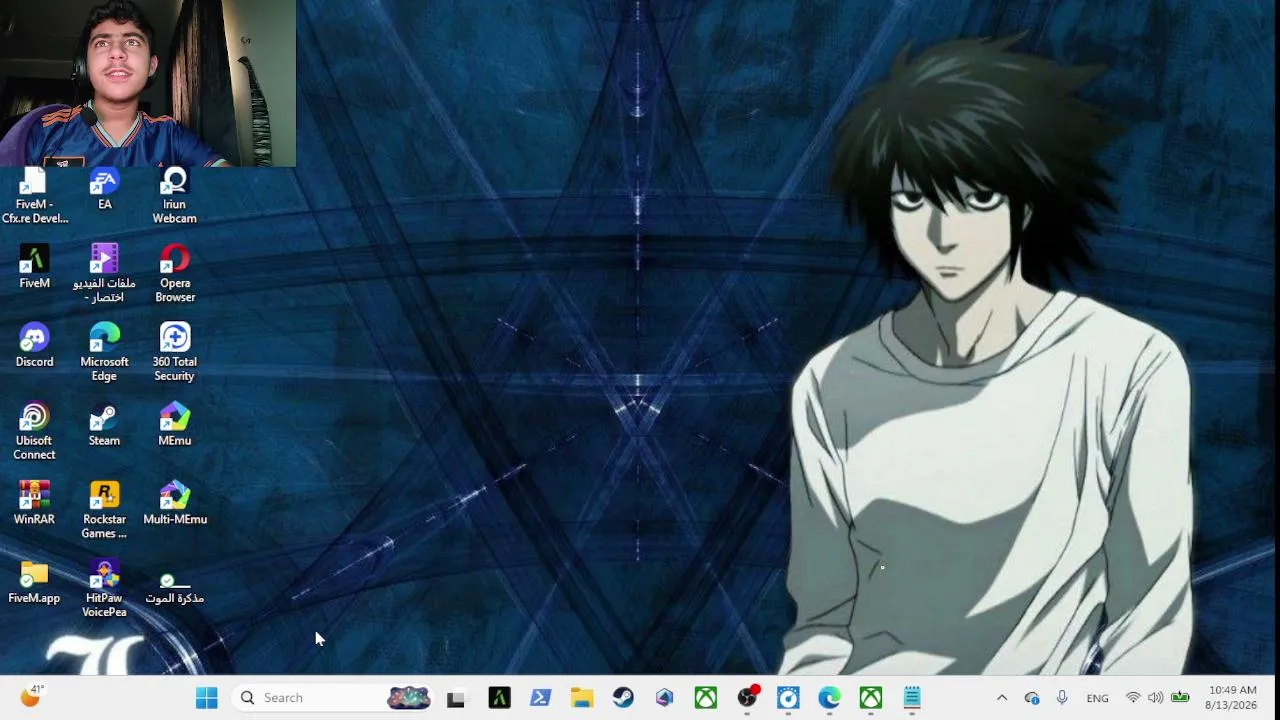Viewport: 1280px width, 720px height.
Task: Open FiveM from the taskbar
Action: [499, 698]
